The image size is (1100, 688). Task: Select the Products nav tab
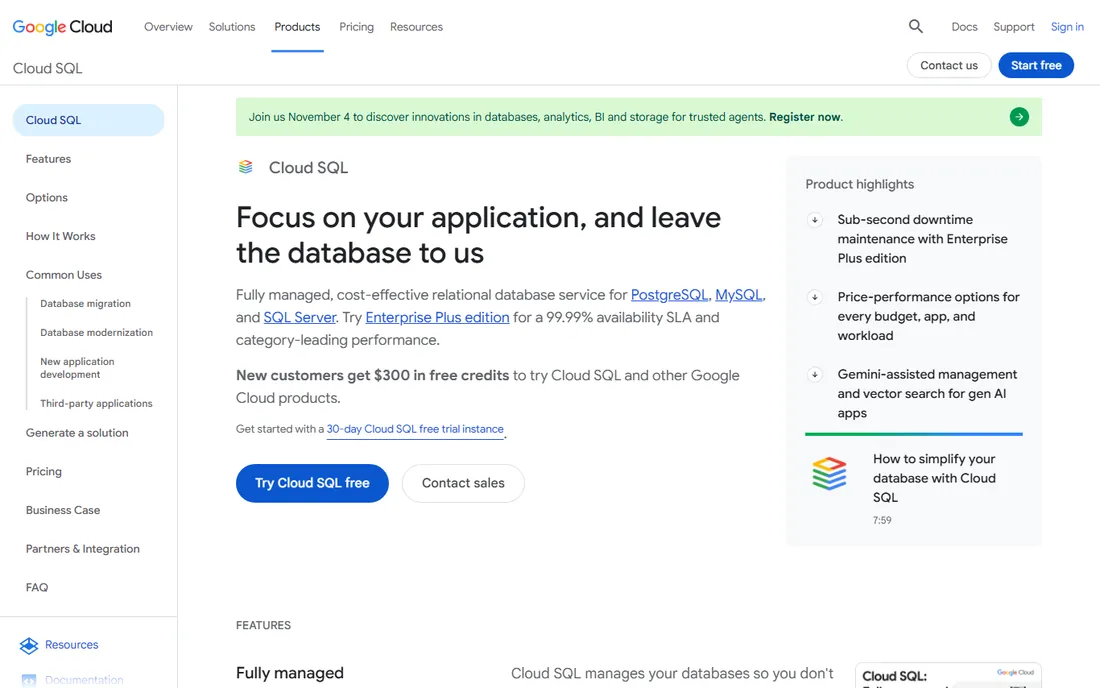(x=297, y=27)
